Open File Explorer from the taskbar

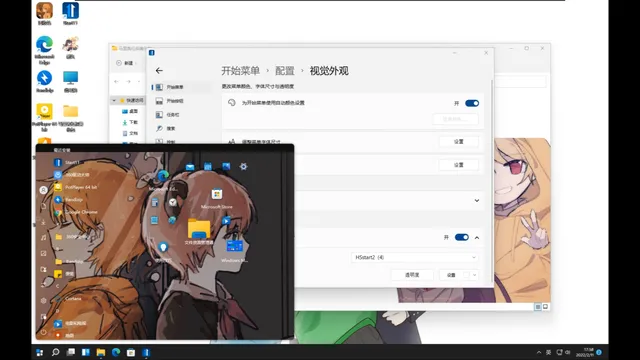point(101,352)
